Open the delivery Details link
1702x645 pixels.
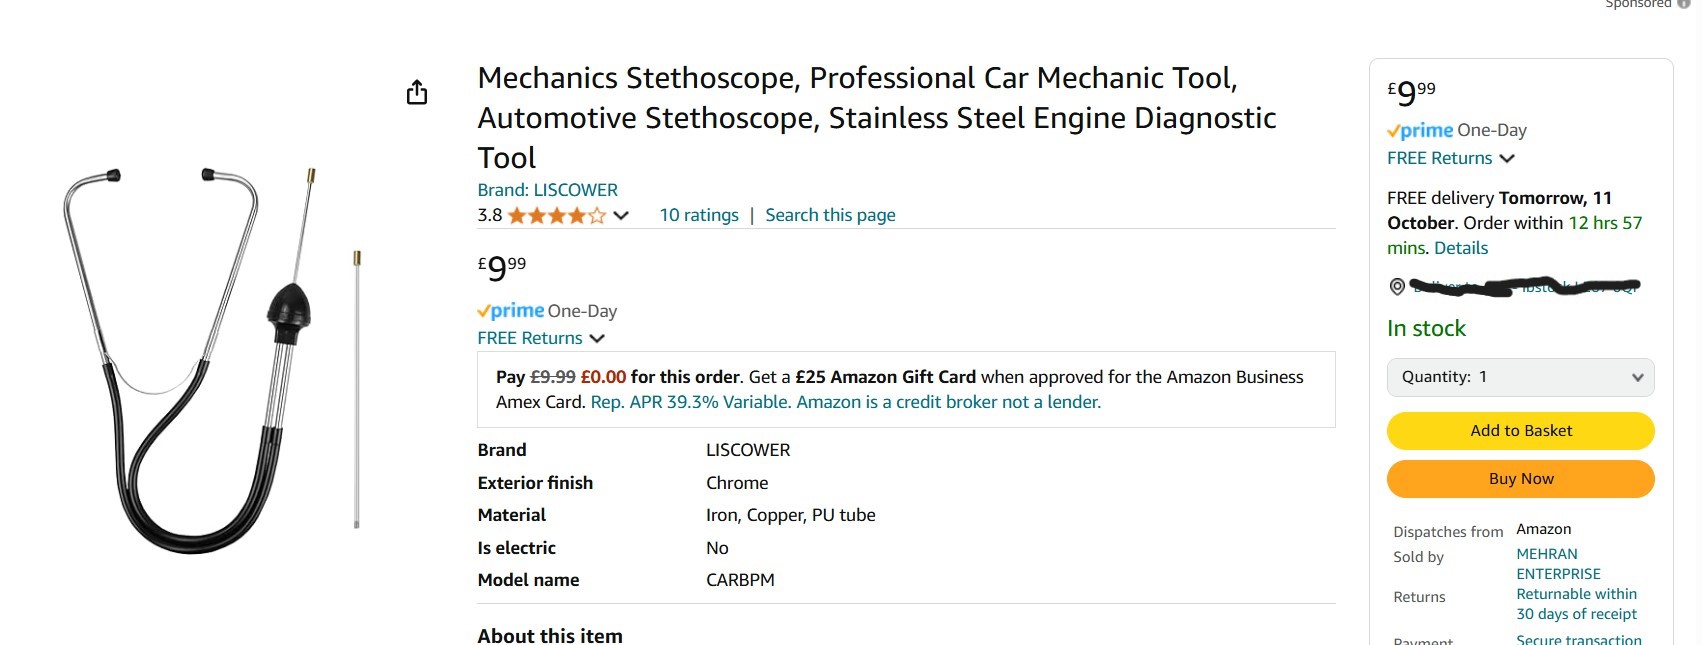click(x=1461, y=248)
